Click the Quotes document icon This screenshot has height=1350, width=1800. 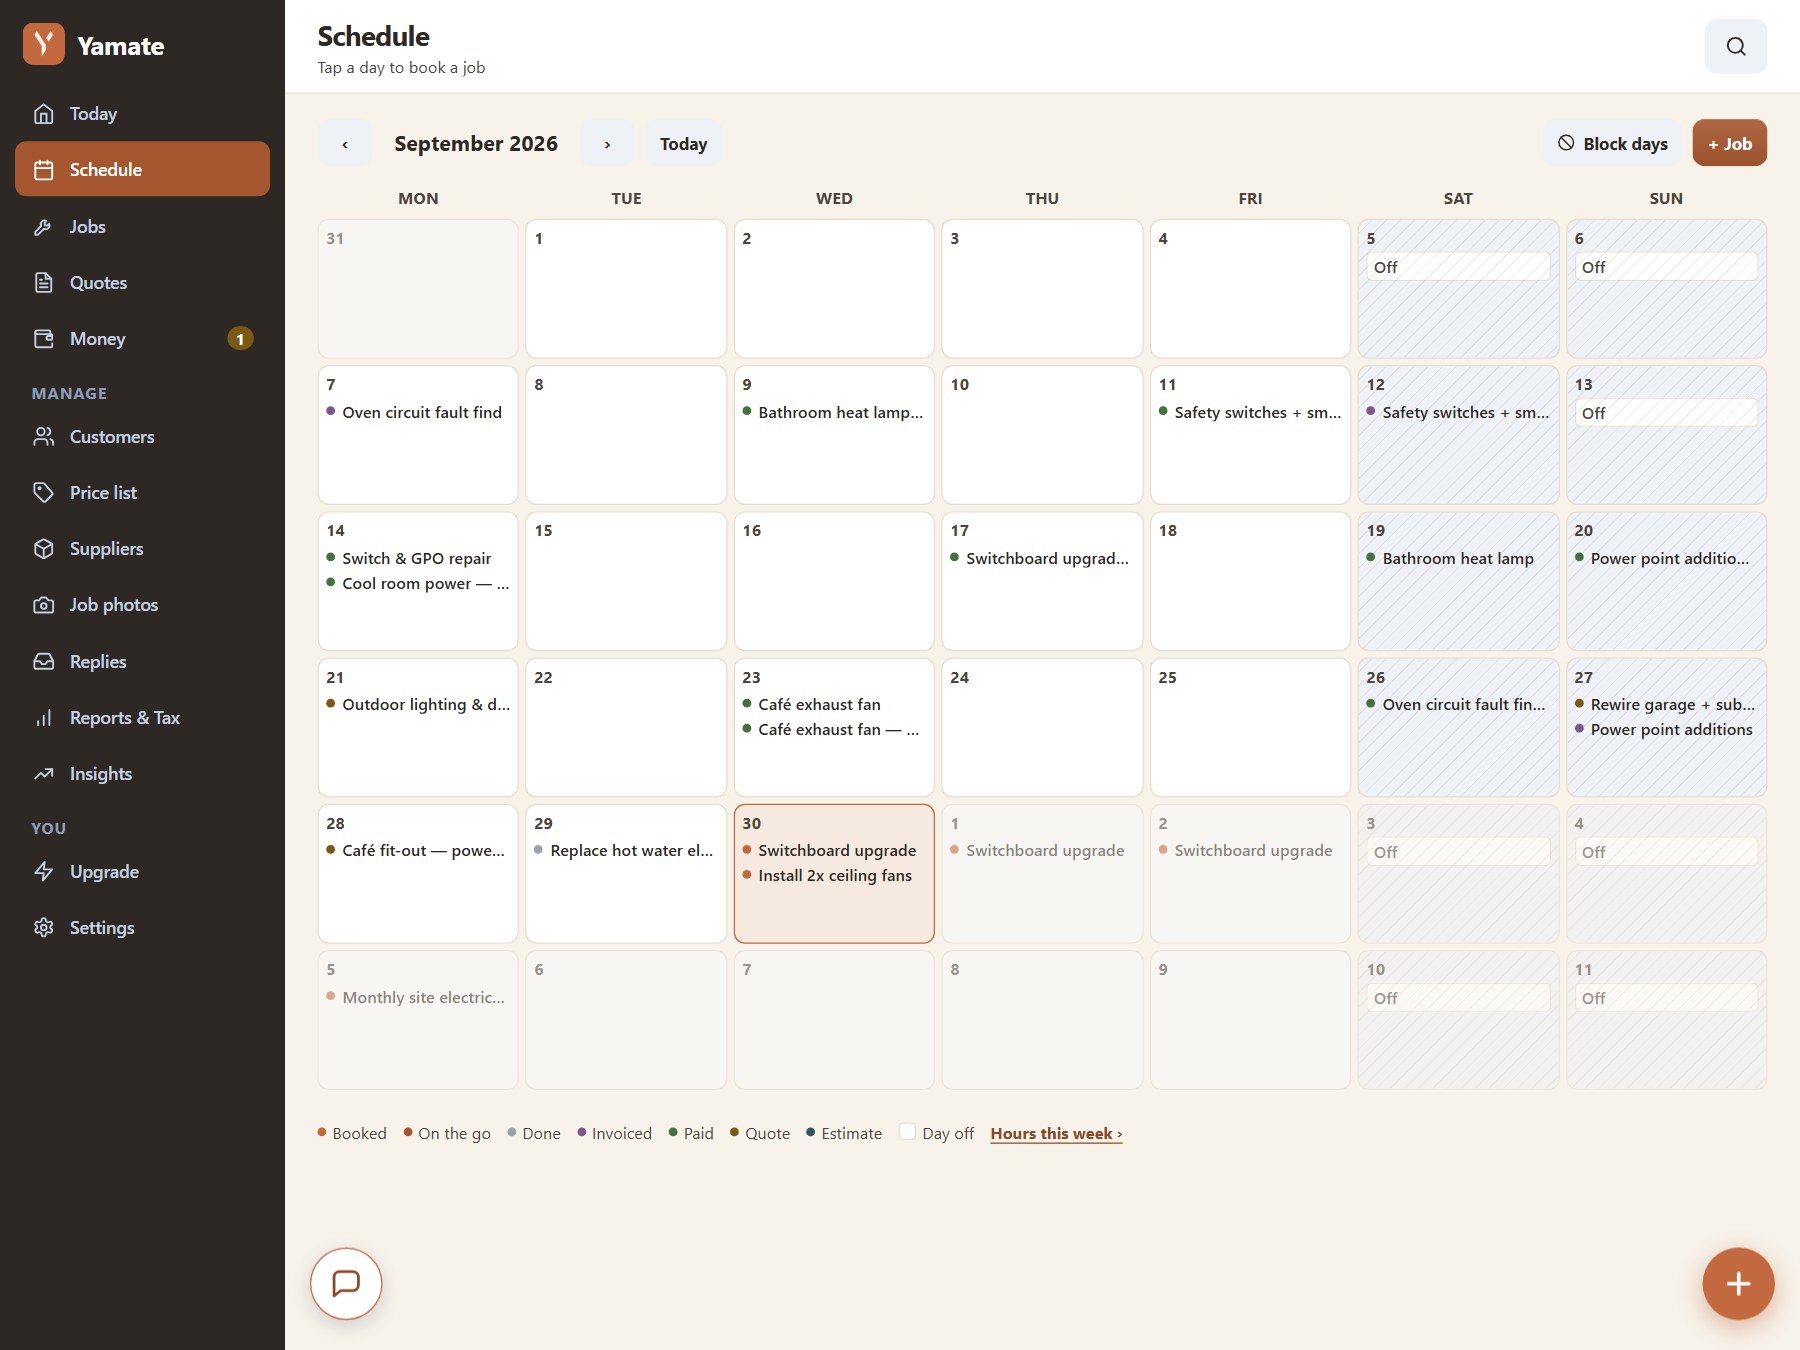pyautogui.click(x=44, y=283)
